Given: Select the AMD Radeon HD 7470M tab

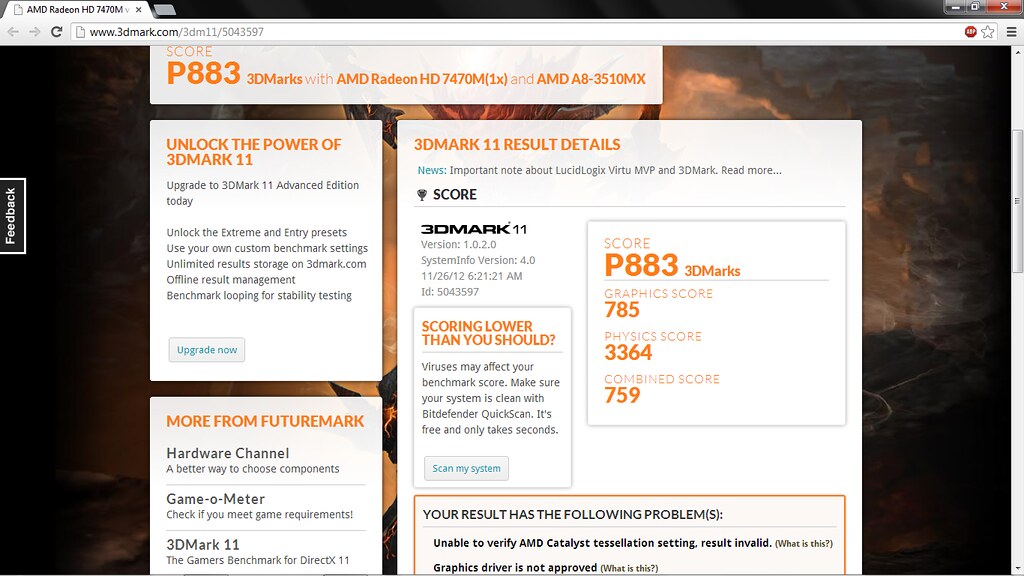Looking at the screenshot, I should click(x=77, y=10).
